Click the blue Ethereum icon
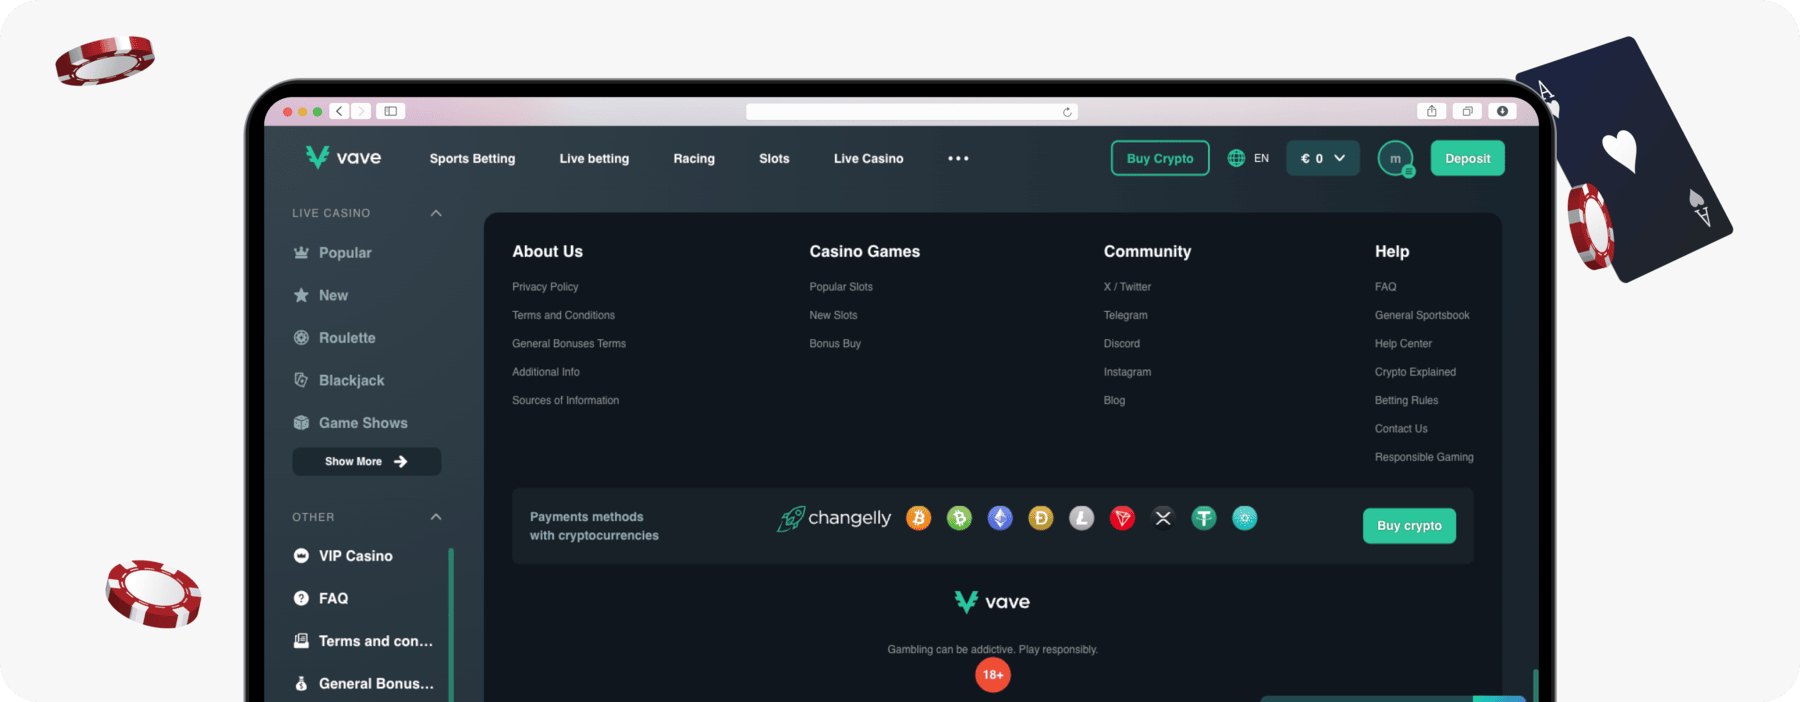This screenshot has width=1800, height=702. click(x=1000, y=518)
